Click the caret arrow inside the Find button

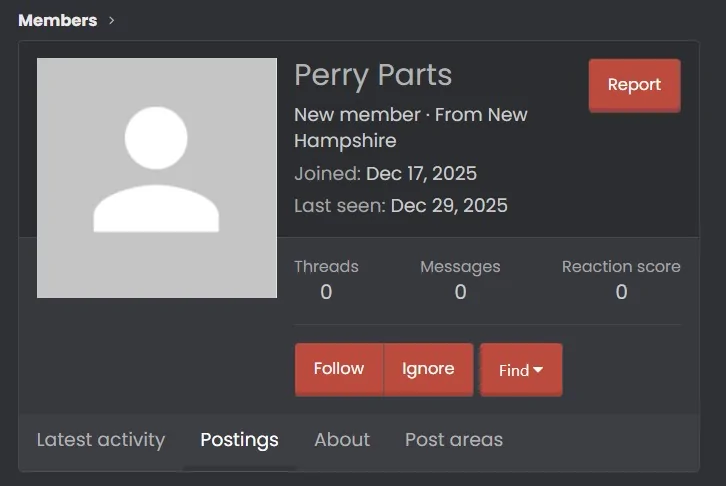pyautogui.click(x=538, y=370)
